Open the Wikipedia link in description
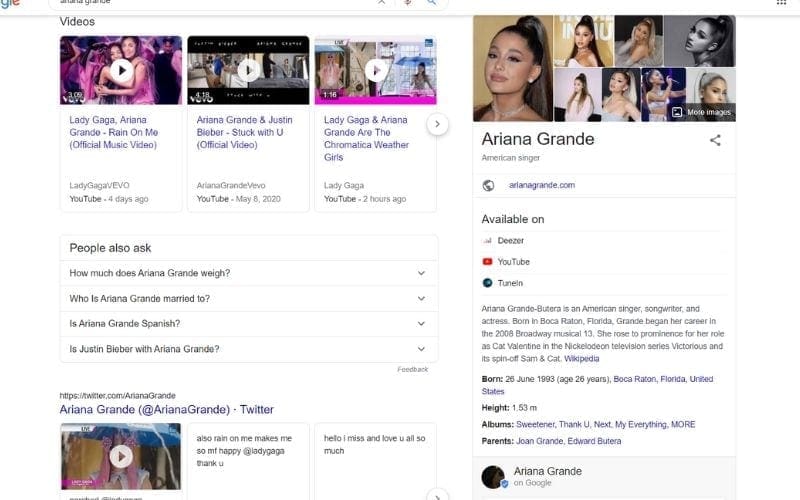The width and height of the screenshot is (800, 500). 582,359
